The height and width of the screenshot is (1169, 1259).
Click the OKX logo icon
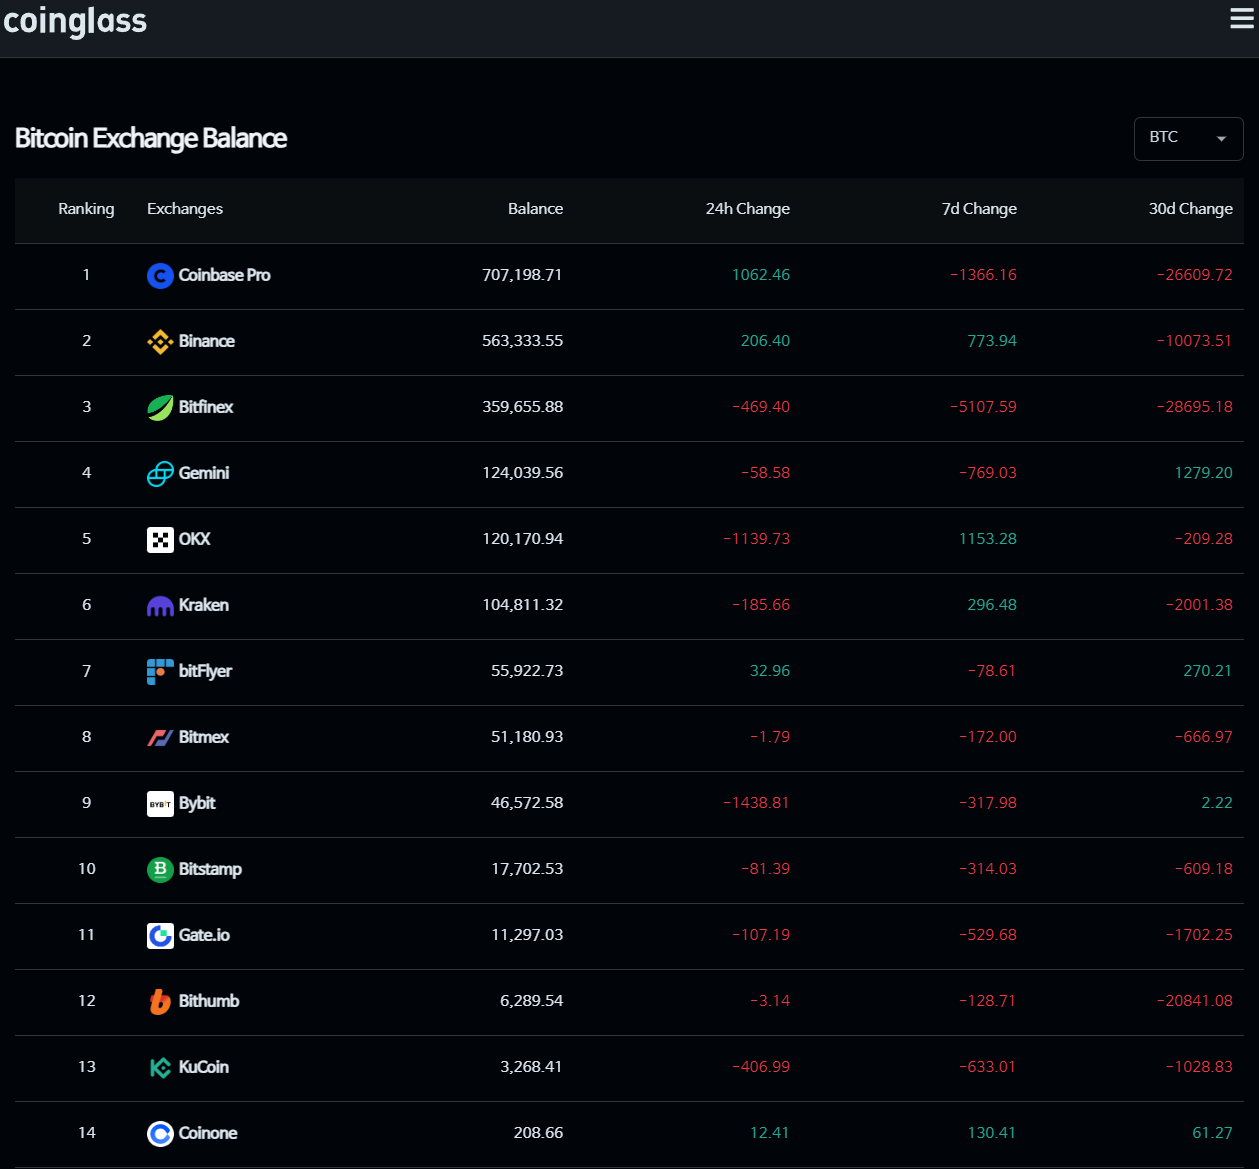pos(160,540)
